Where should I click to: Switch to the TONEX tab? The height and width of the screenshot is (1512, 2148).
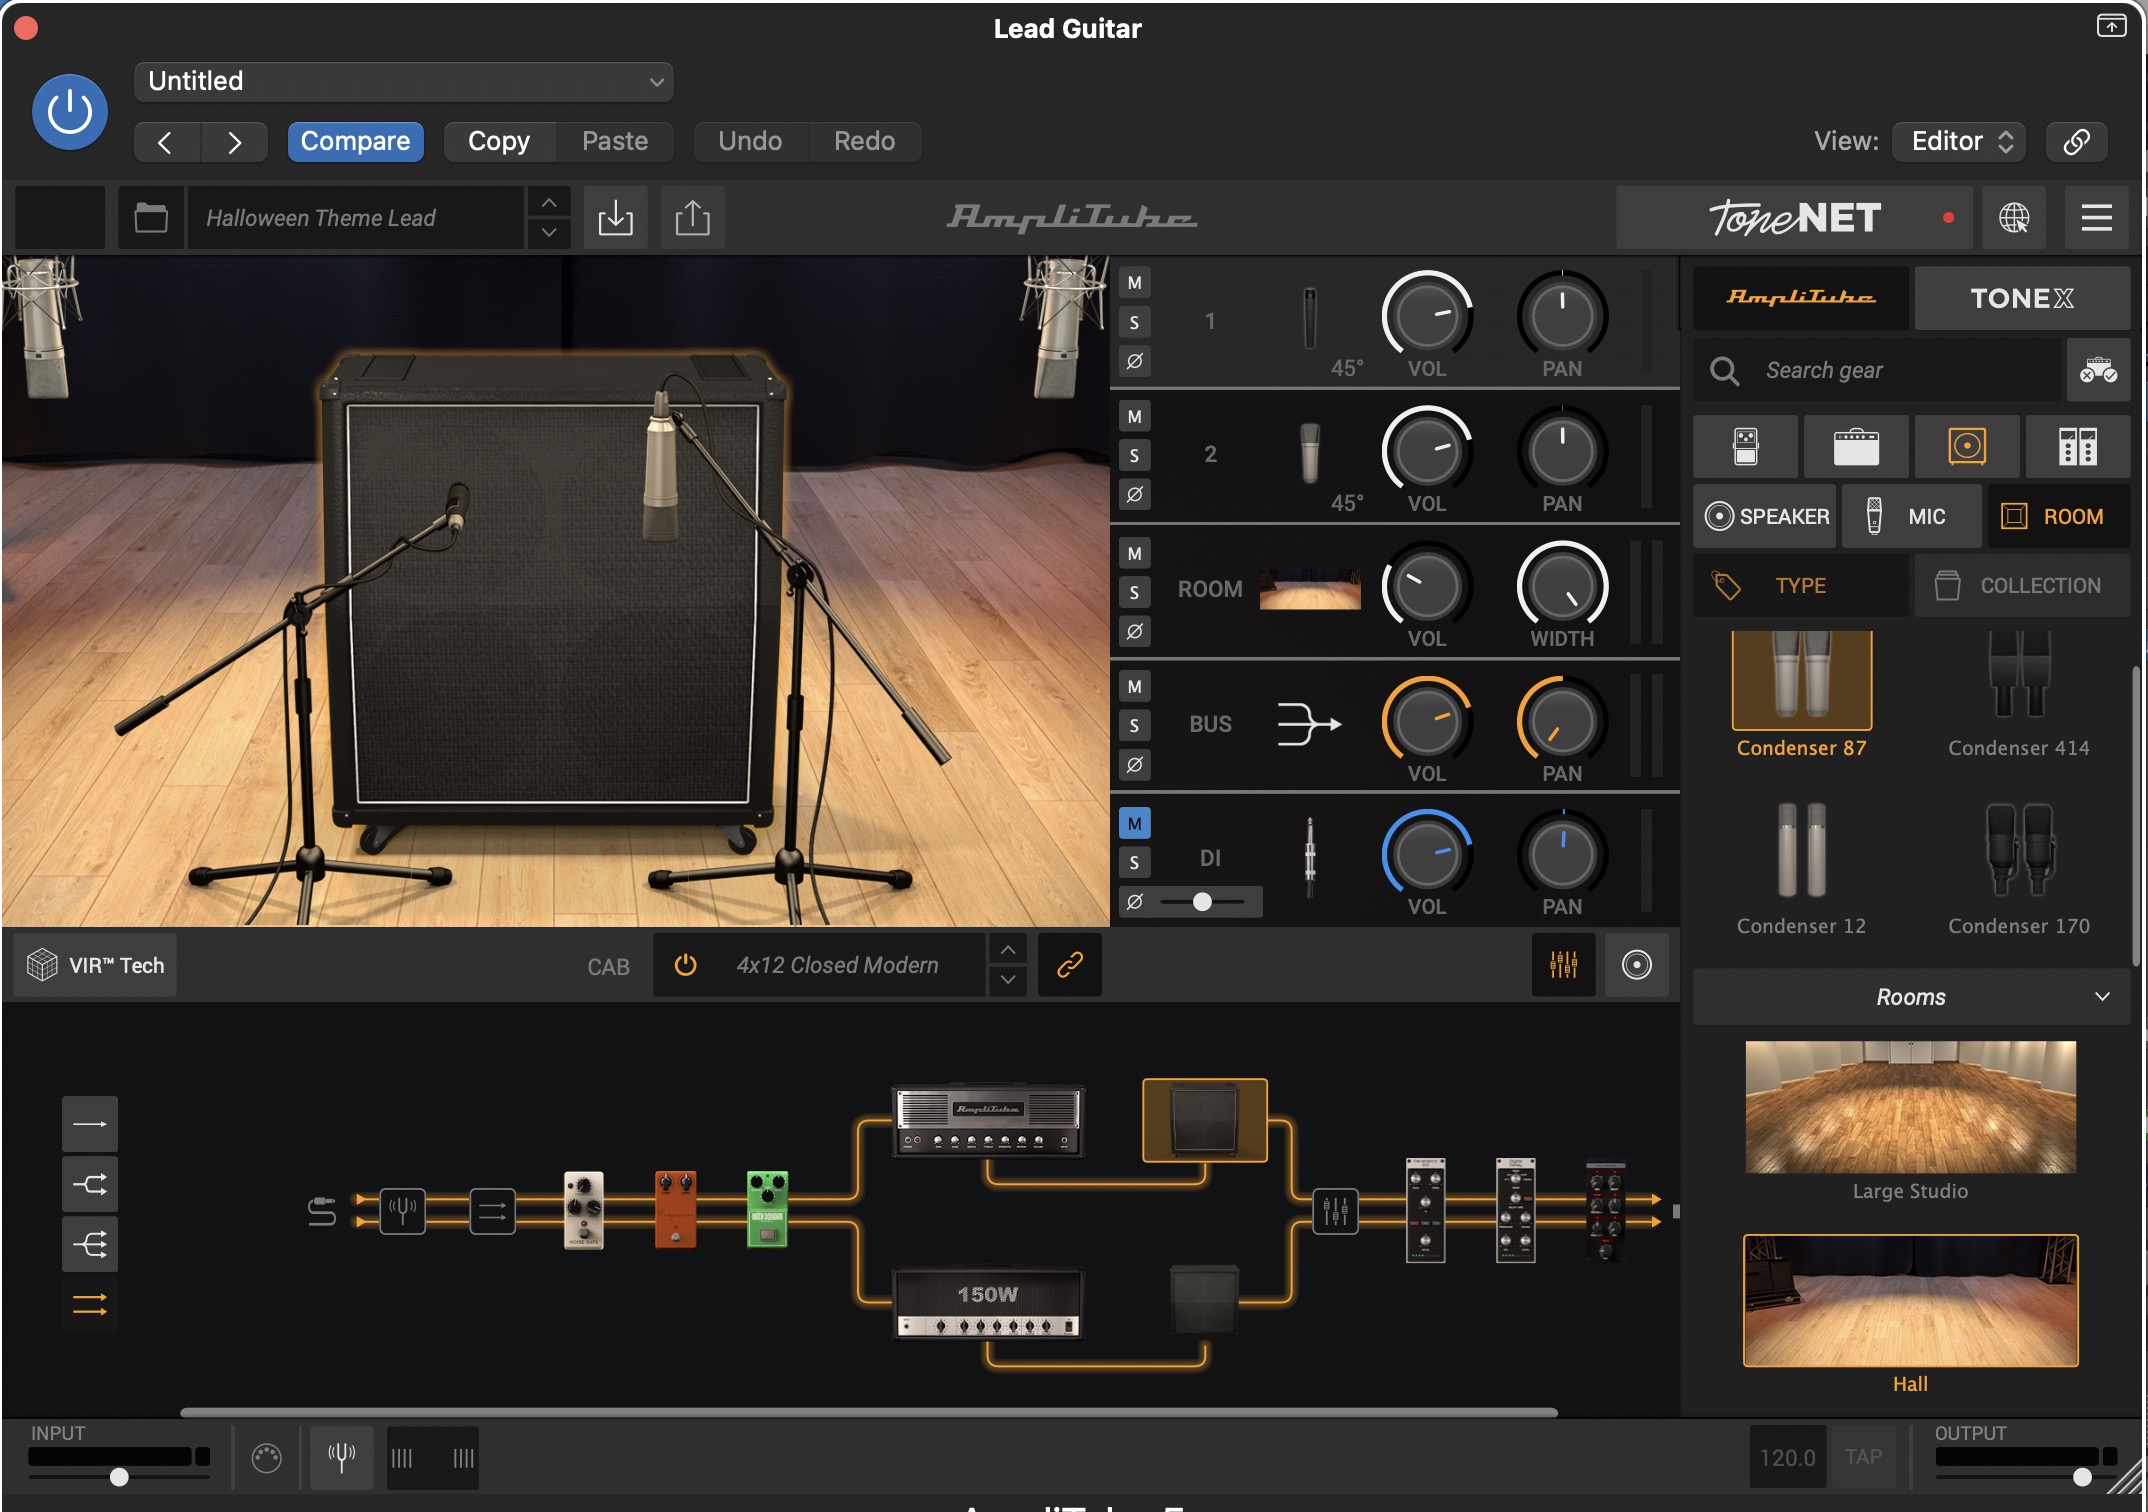pos(2021,298)
